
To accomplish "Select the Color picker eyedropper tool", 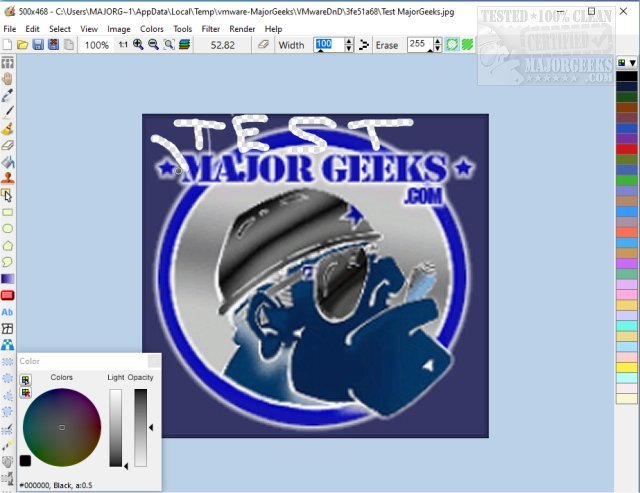I will point(7,95).
